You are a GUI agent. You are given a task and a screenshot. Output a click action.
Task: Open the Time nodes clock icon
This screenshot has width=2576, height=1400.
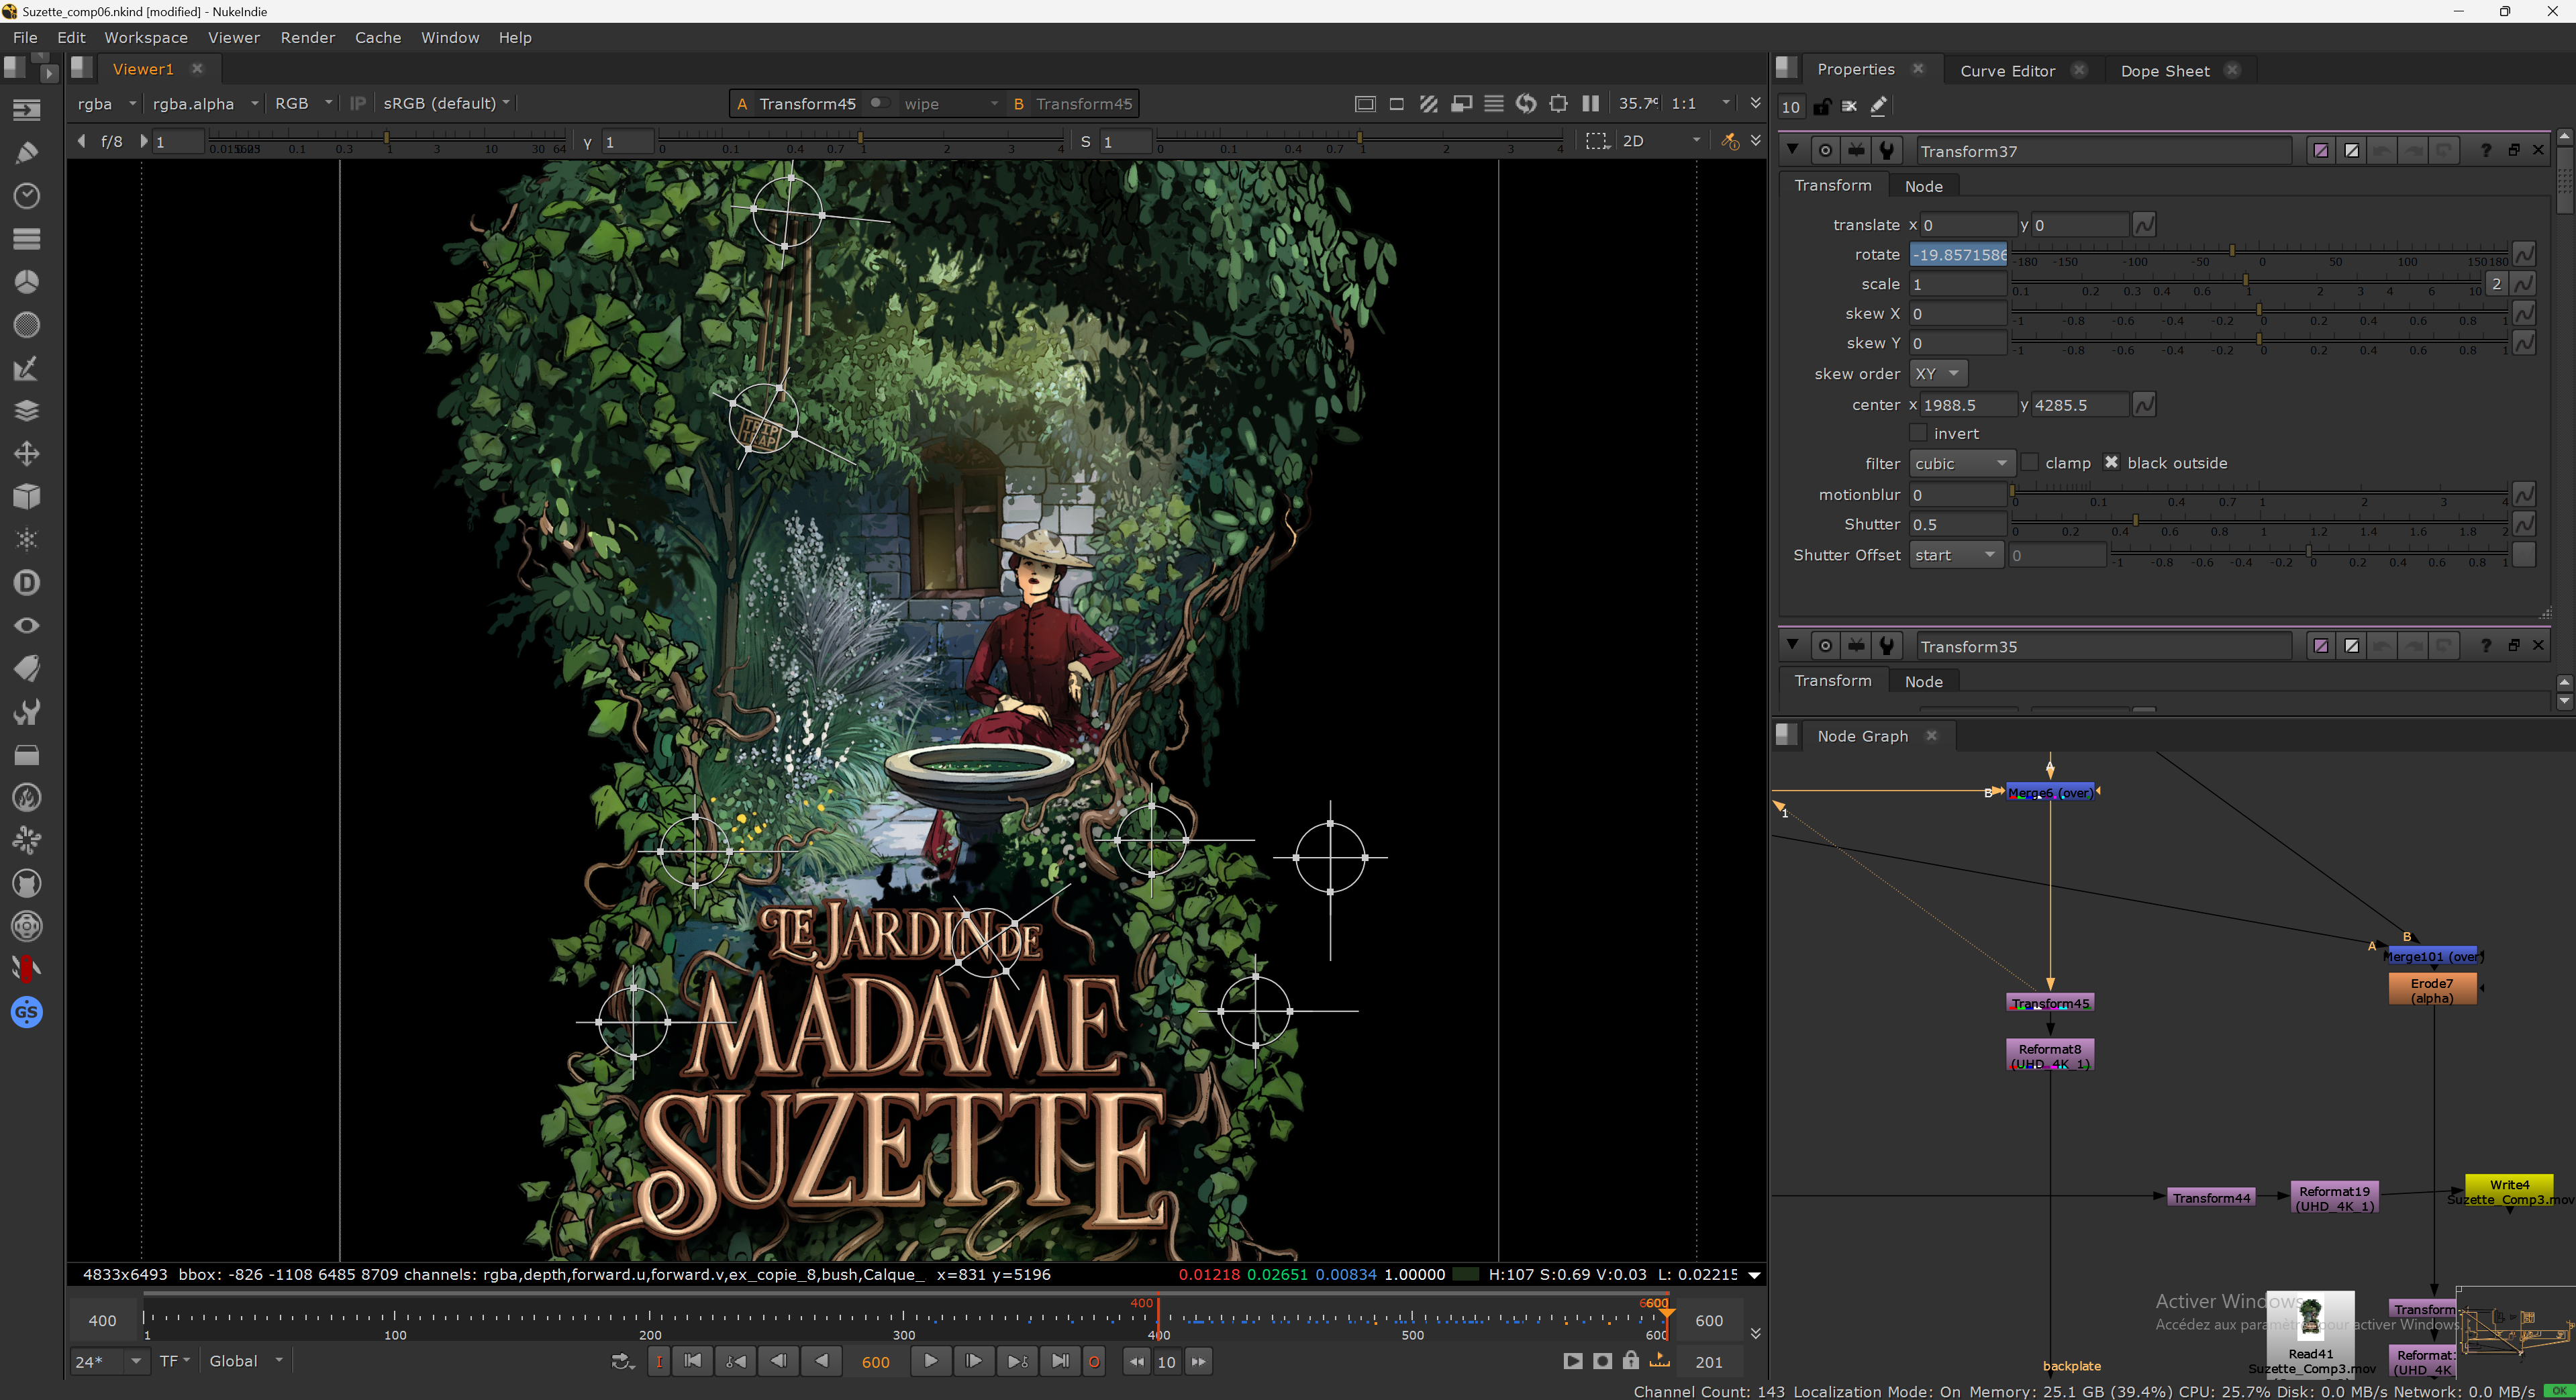pos(26,196)
